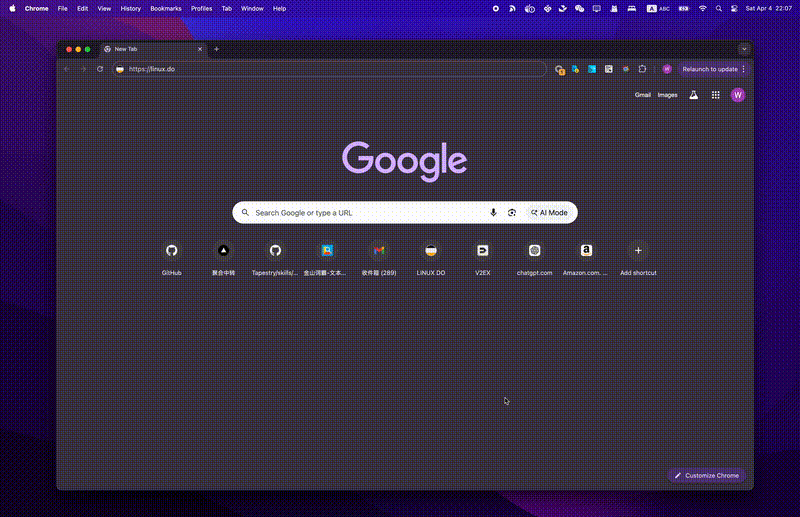Click the cyan square extension icon
The image size is (800, 517).
click(592, 69)
